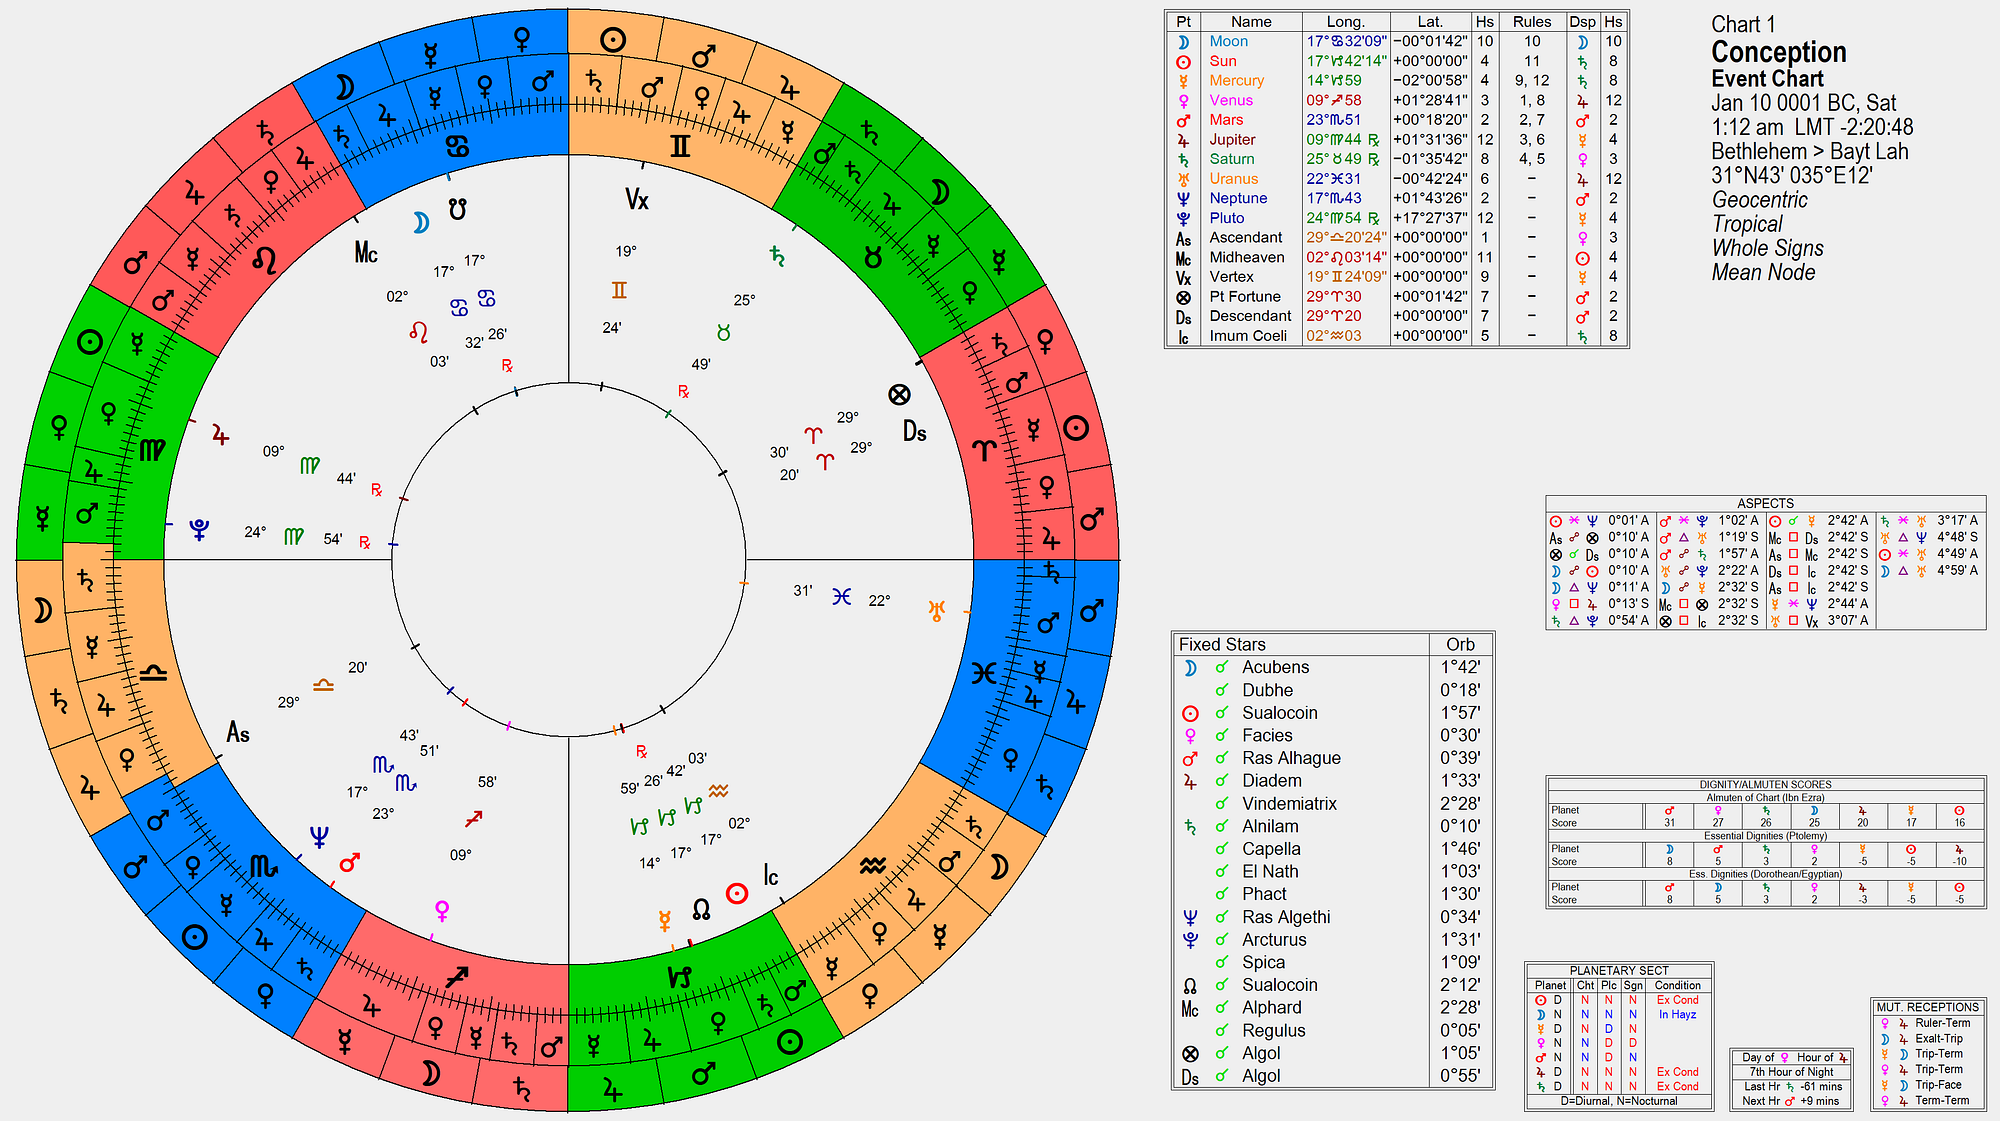The image size is (2000, 1121).
Task: Click the Vx vertex label in the wheel
Action: (637, 200)
